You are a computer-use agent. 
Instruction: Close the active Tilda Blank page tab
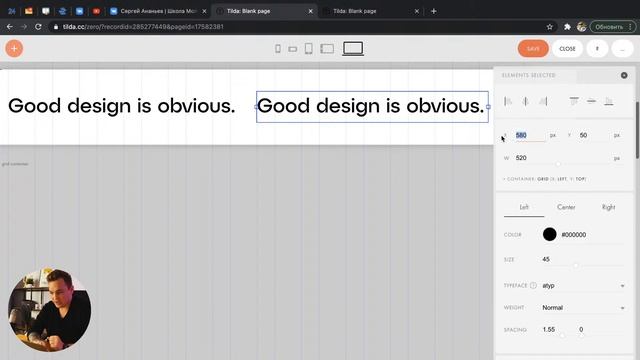pyautogui.click(x=310, y=11)
